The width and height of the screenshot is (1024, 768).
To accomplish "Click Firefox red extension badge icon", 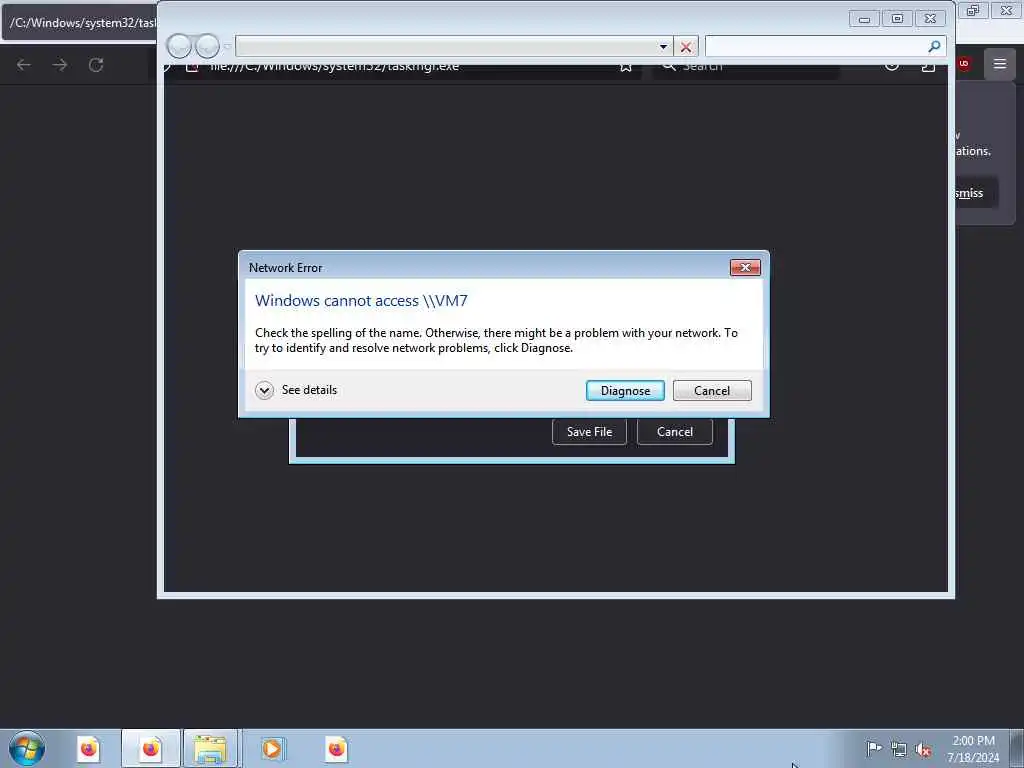I will pos(964,64).
